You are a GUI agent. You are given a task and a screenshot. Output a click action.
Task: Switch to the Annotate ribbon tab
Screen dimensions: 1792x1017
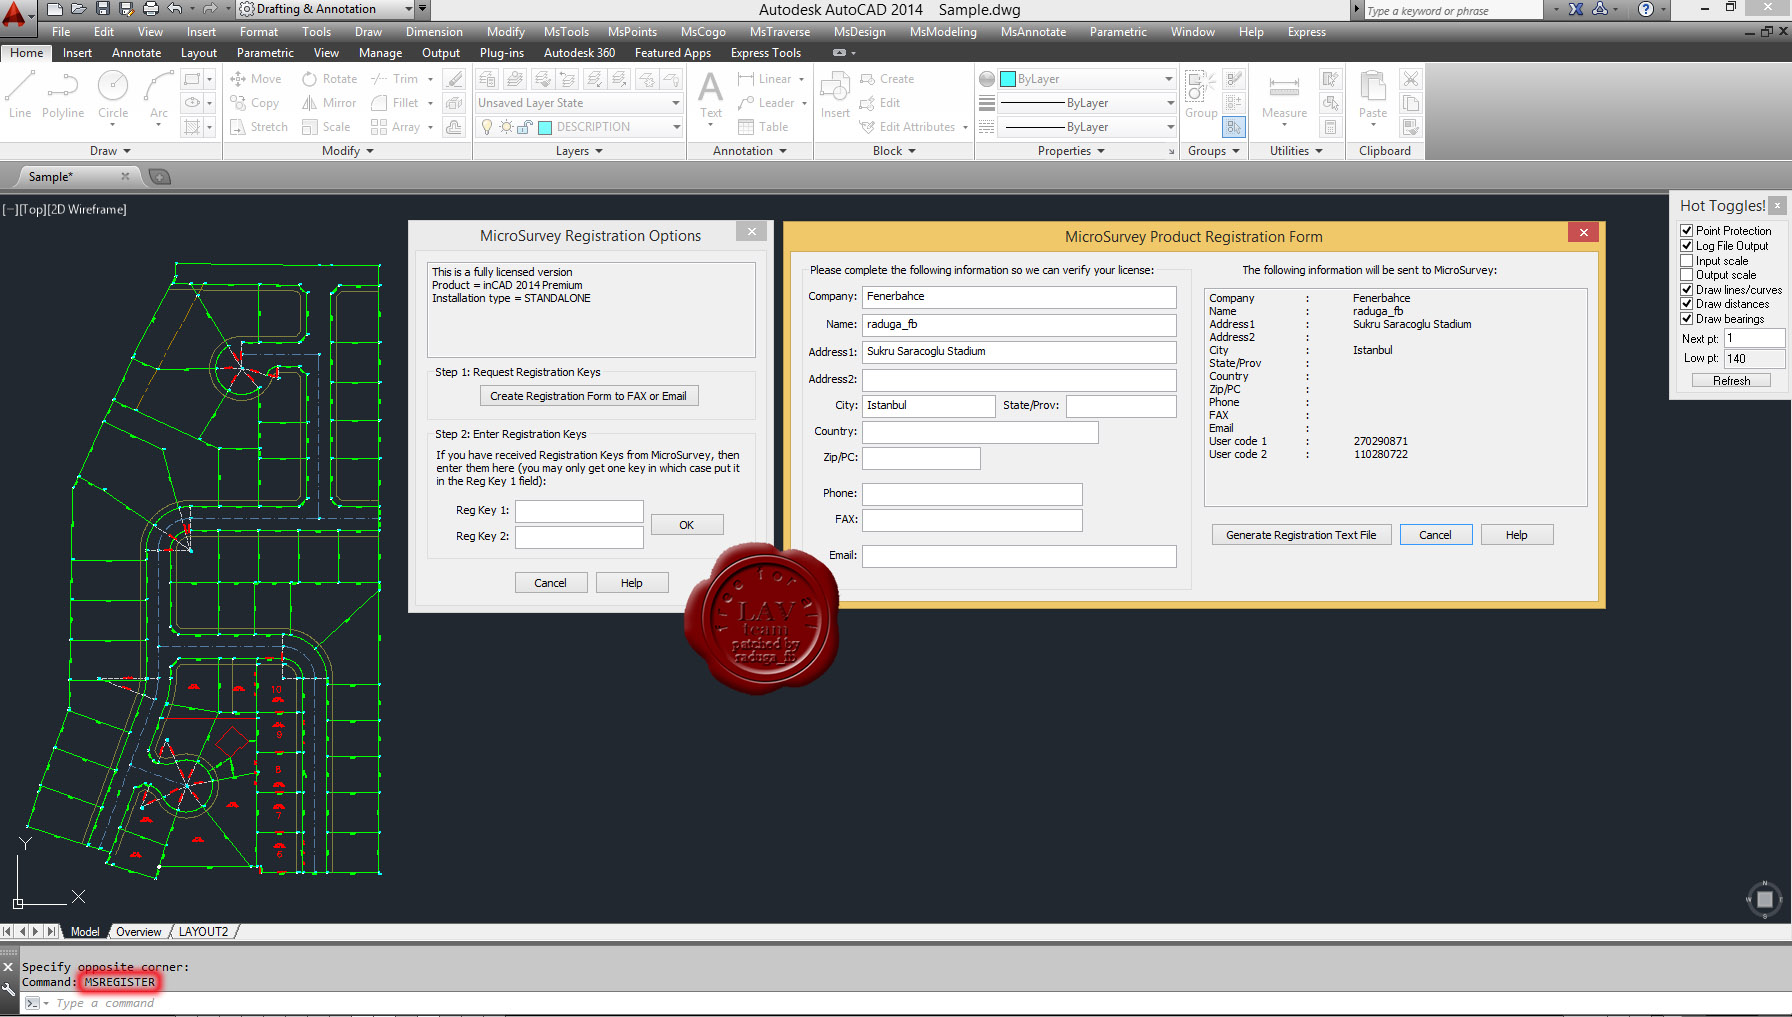click(136, 53)
